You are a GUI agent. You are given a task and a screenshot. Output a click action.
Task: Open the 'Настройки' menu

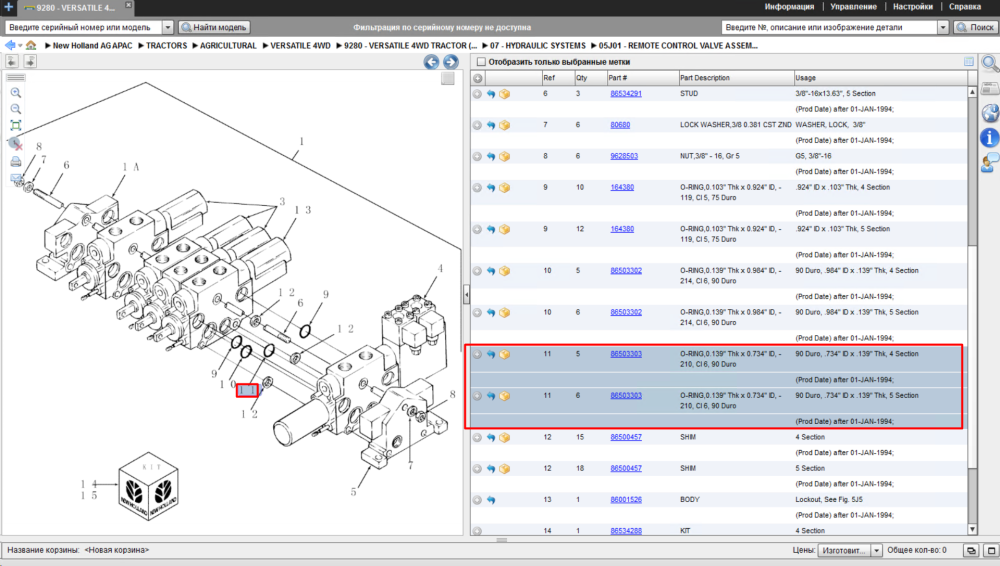(913, 6)
